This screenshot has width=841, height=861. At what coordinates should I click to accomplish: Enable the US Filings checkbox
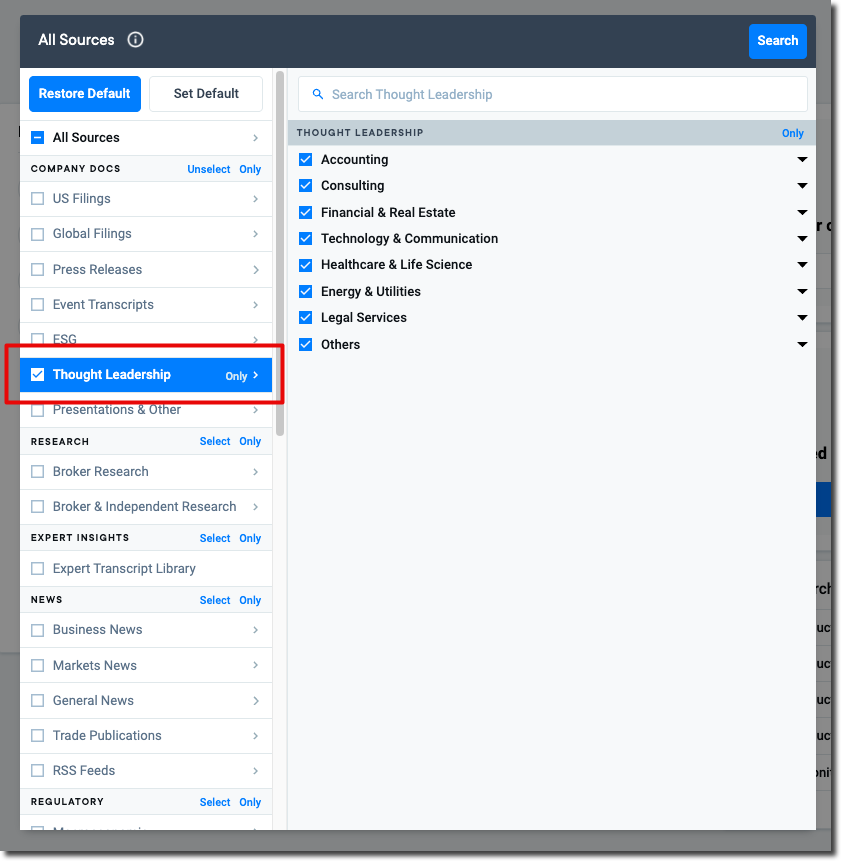point(37,198)
